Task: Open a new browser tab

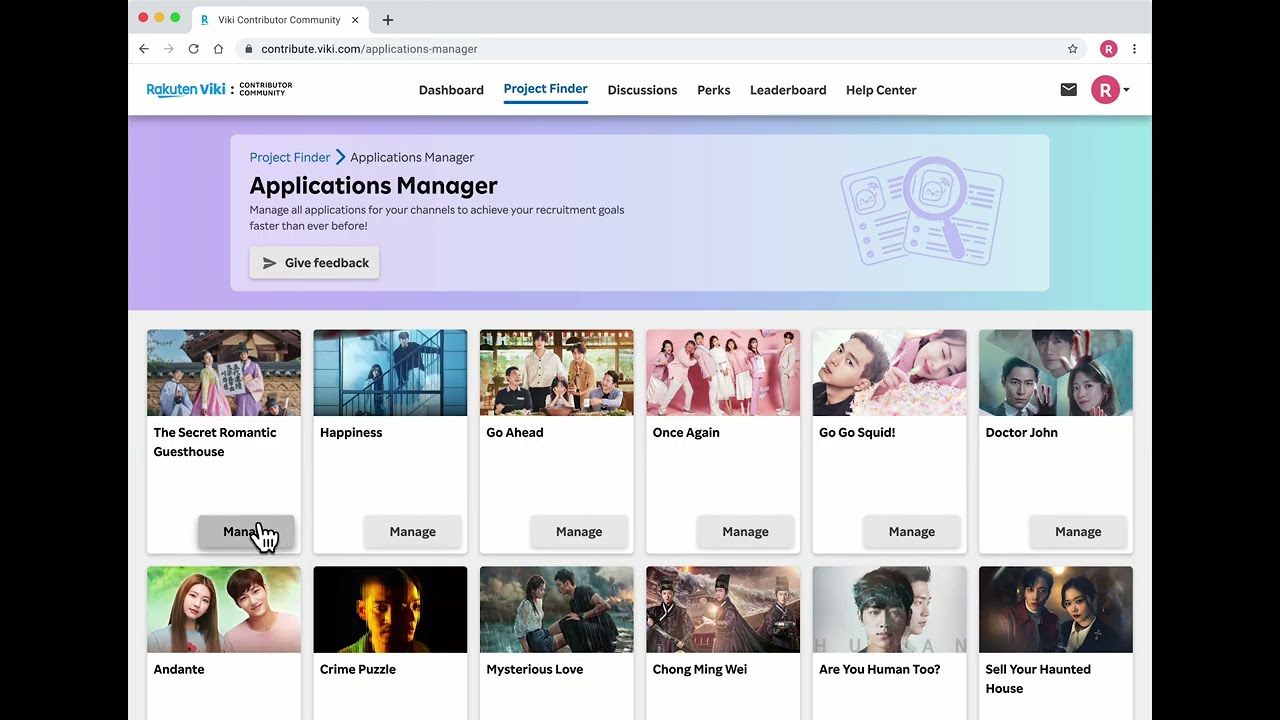Action: (x=388, y=20)
